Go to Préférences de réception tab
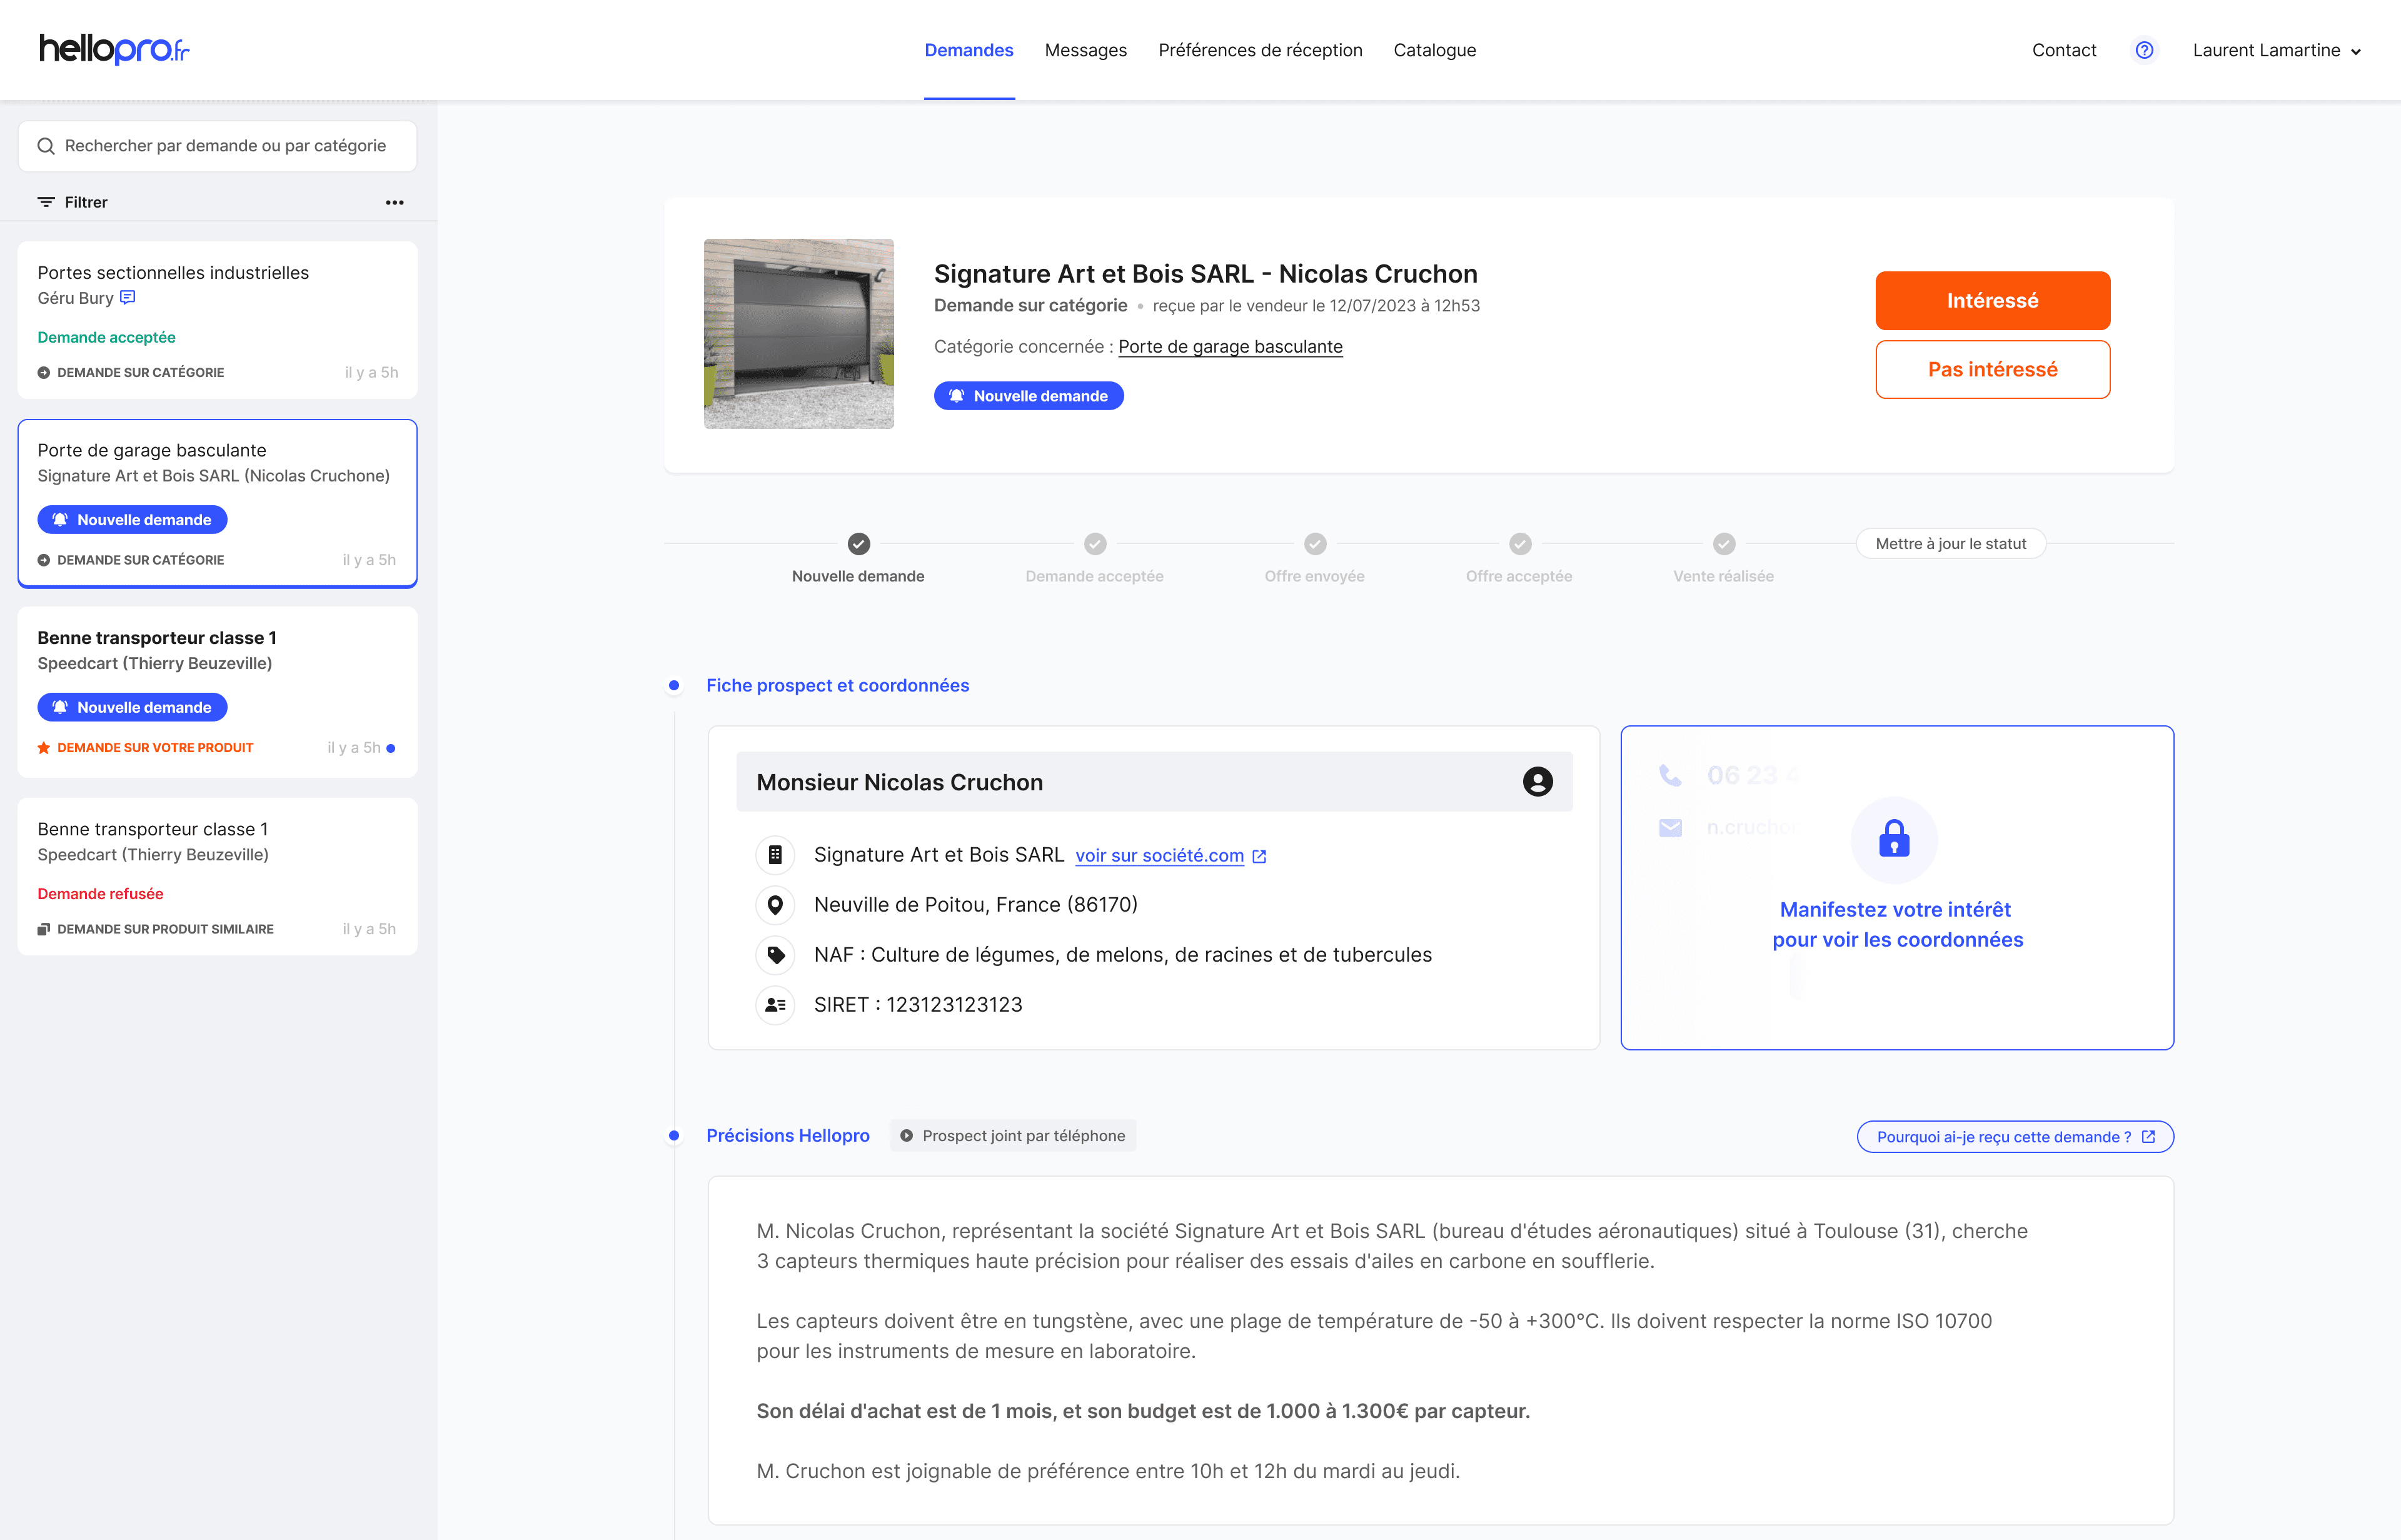The image size is (2401, 1540). pos(1260,50)
